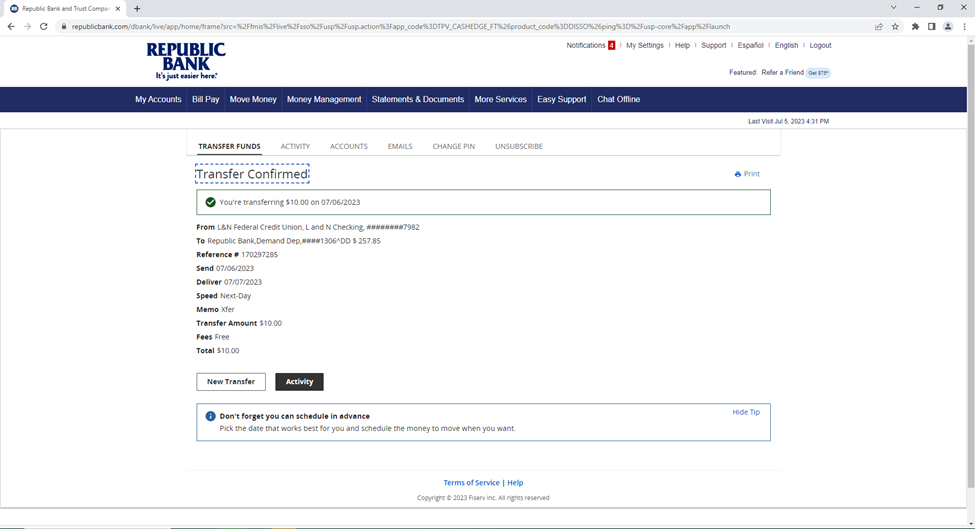Click the Print link

pyautogui.click(x=752, y=174)
